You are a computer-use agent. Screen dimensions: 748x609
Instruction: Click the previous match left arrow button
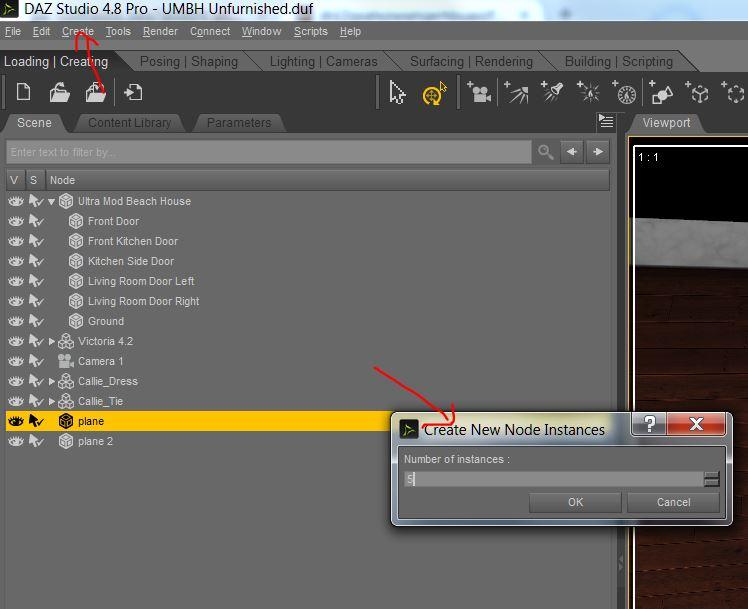coord(571,152)
